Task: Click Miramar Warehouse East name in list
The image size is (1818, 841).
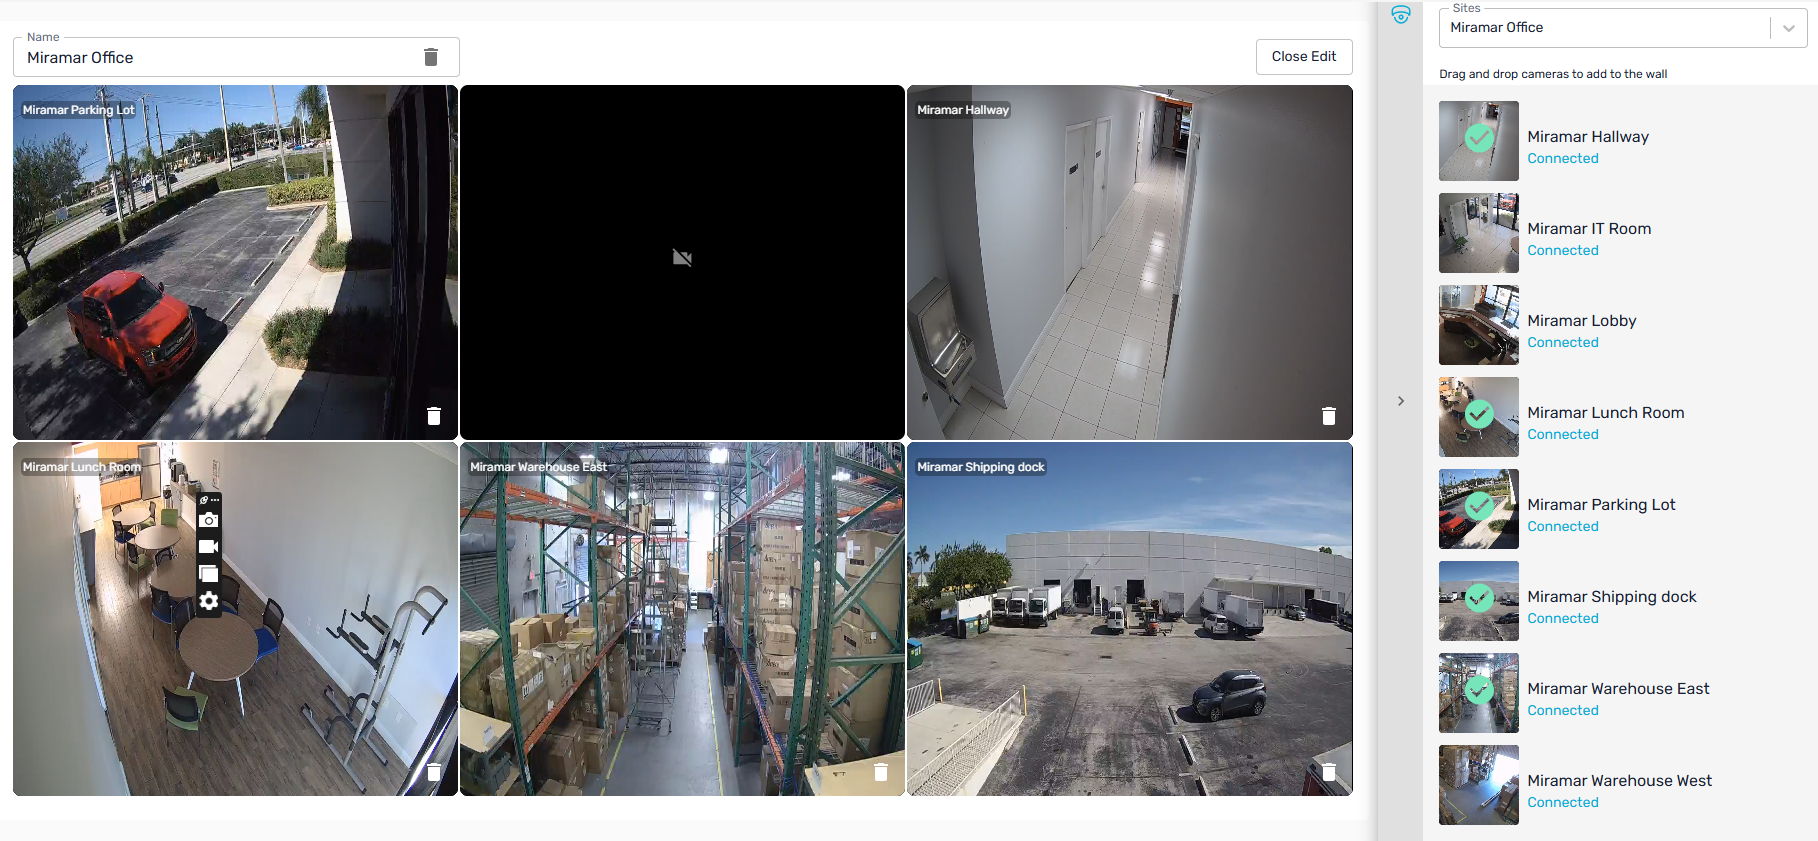Action: (1618, 689)
